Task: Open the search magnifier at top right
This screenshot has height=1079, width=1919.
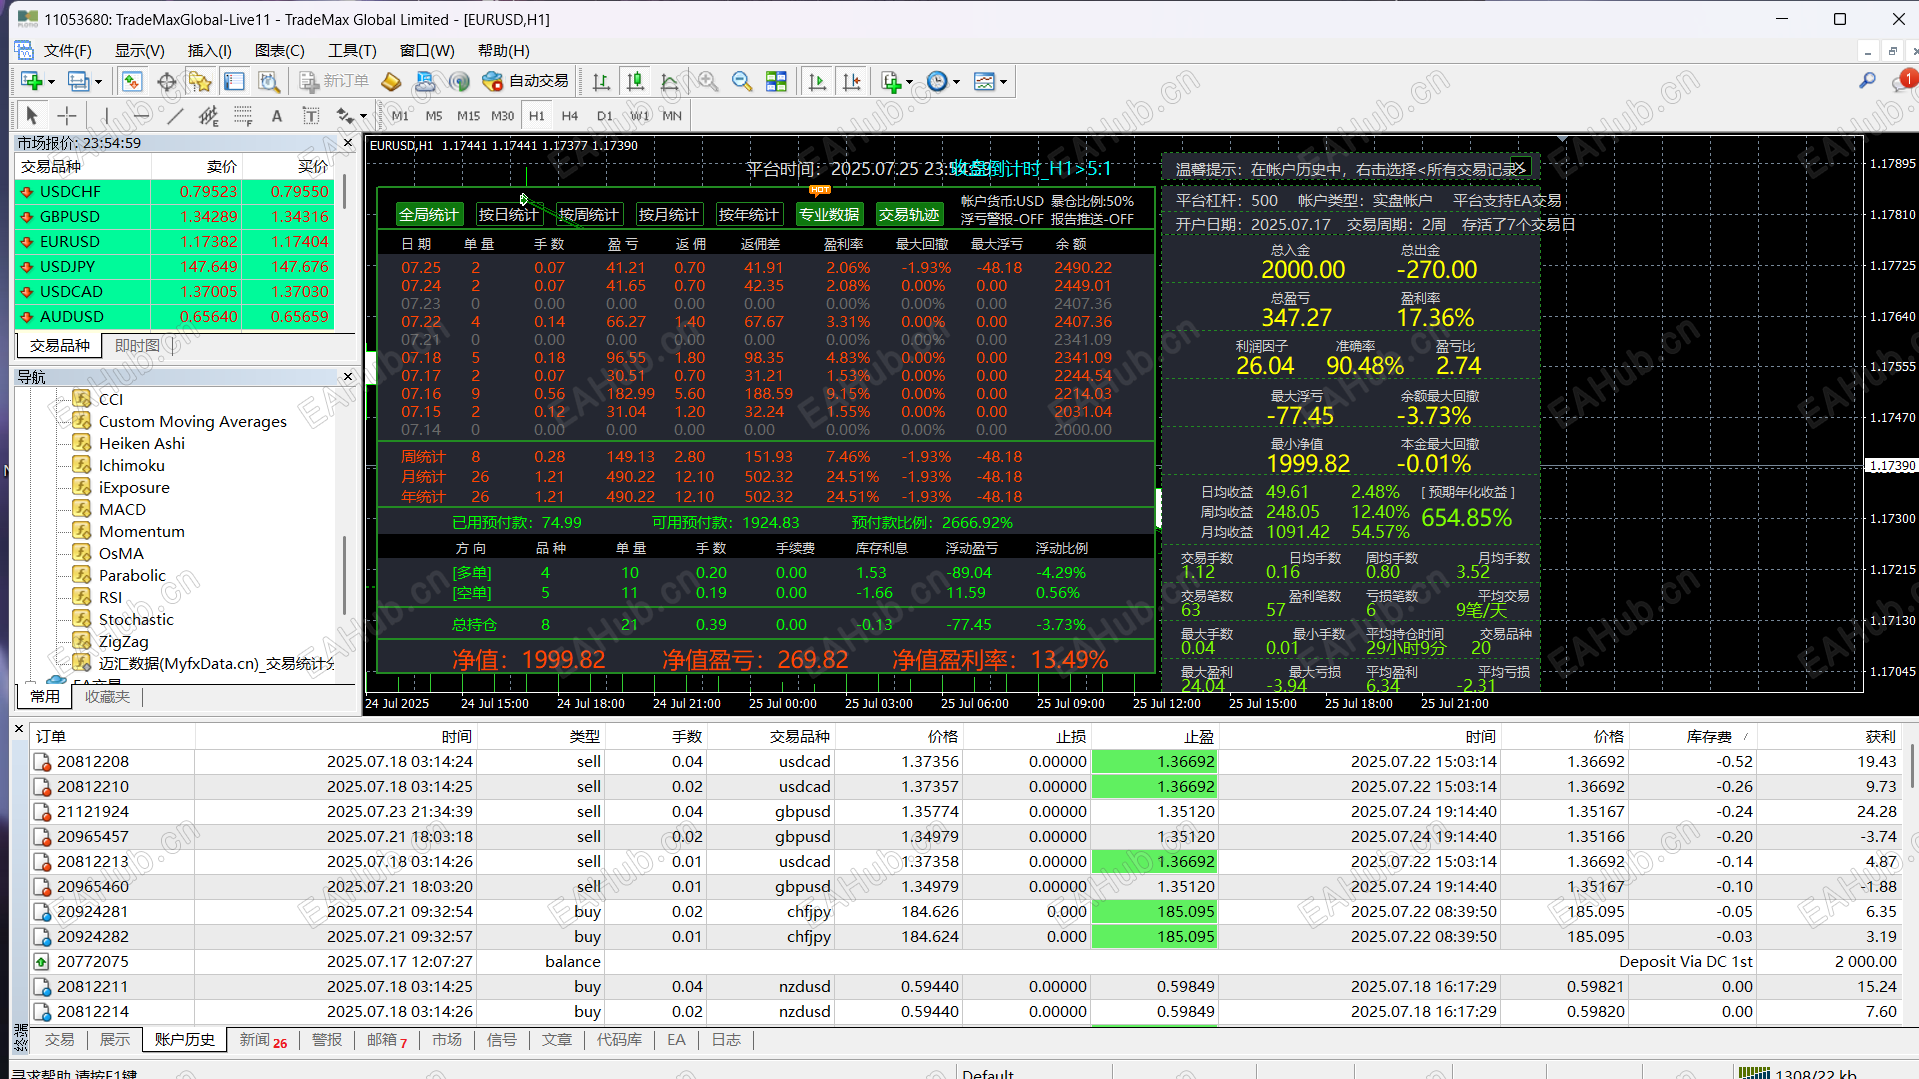Action: click(x=1867, y=81)
